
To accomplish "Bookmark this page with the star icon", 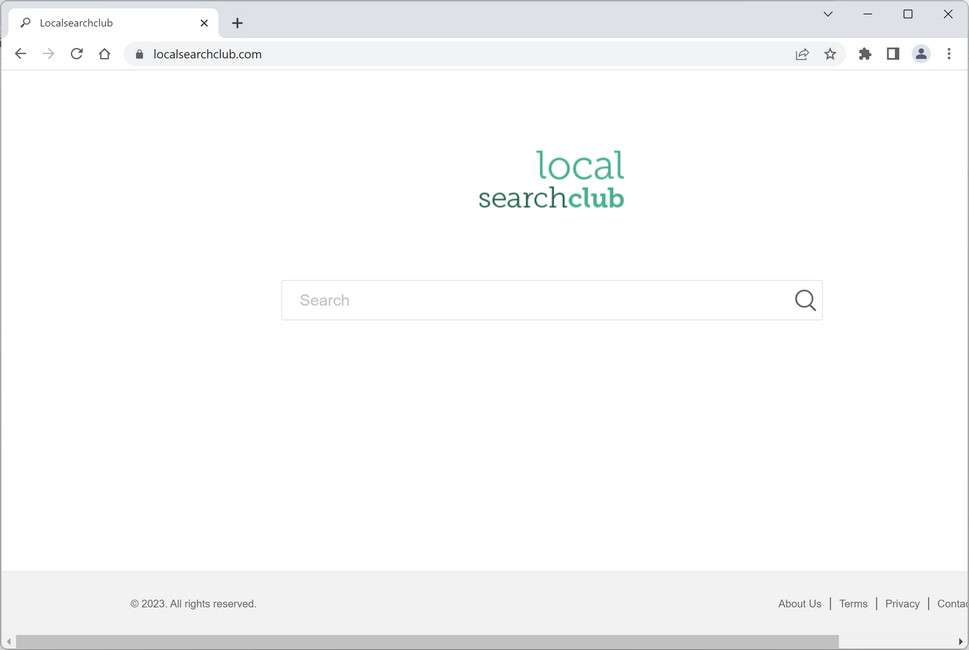I will pos(830,53).
